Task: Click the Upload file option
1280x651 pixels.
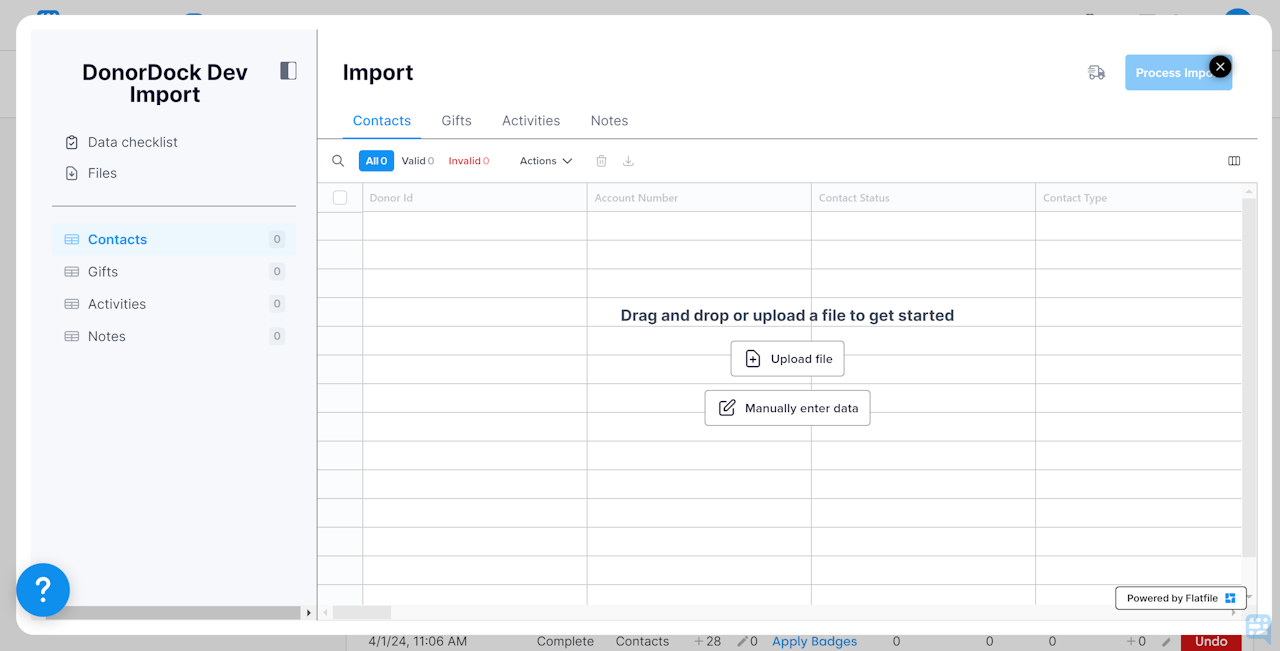Action: [x=787, y=358]
